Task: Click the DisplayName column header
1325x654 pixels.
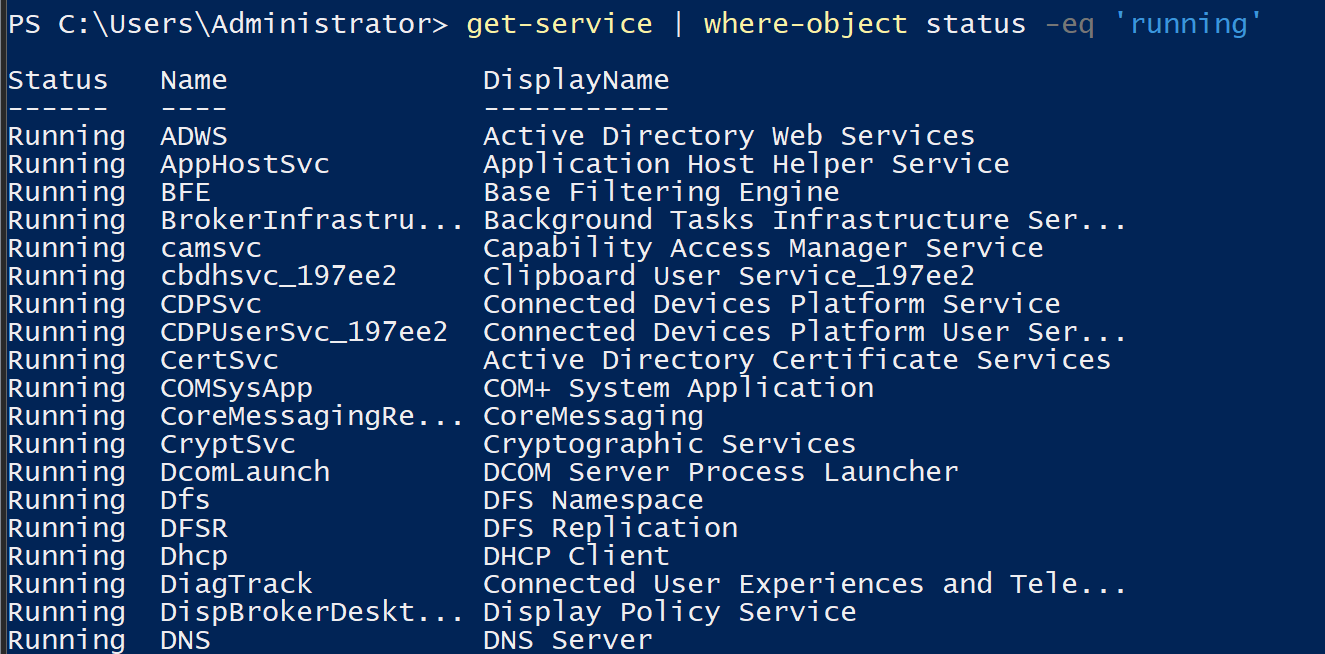Action: coord(576,80)
